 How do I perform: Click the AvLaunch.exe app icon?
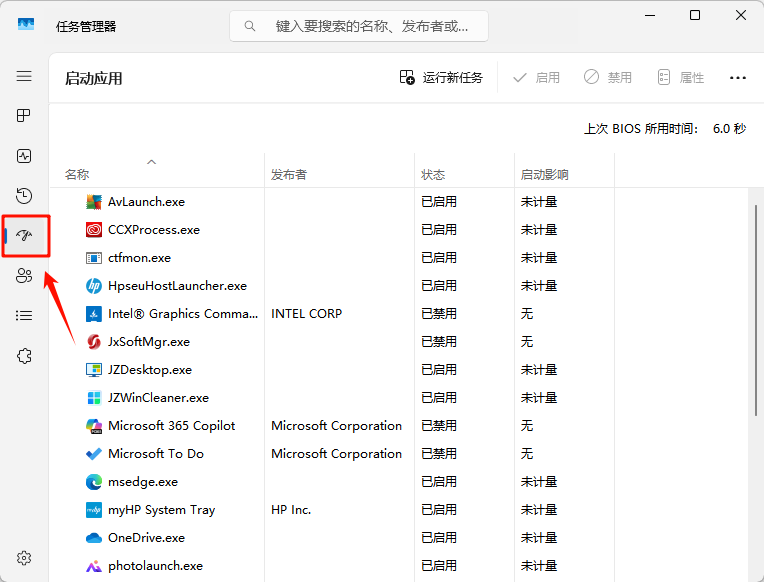(94, 202)
